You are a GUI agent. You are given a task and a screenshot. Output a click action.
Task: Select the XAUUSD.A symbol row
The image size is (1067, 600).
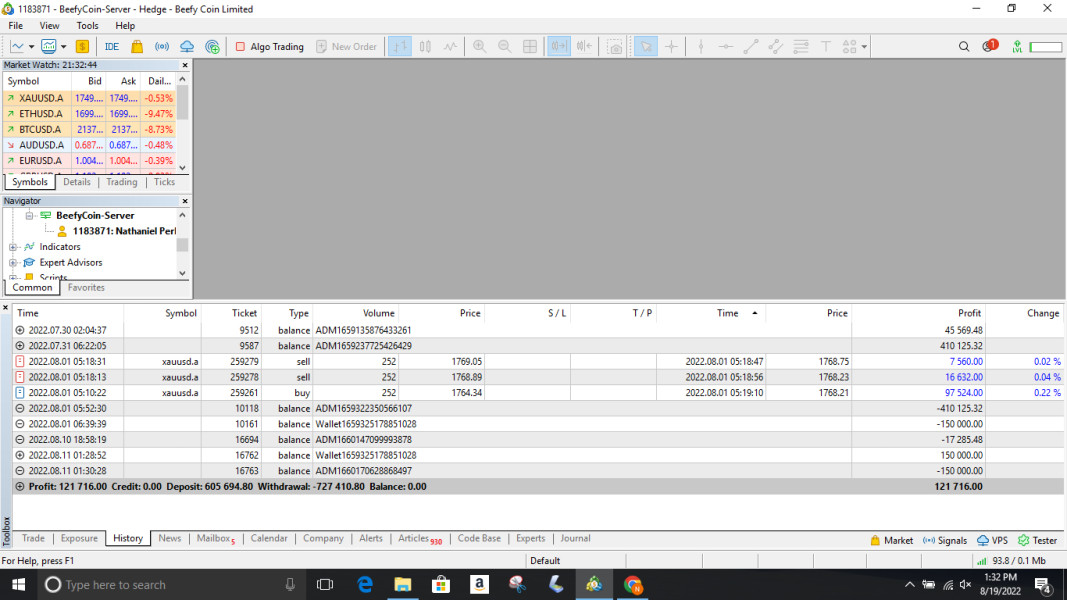(x=40, y=98)
